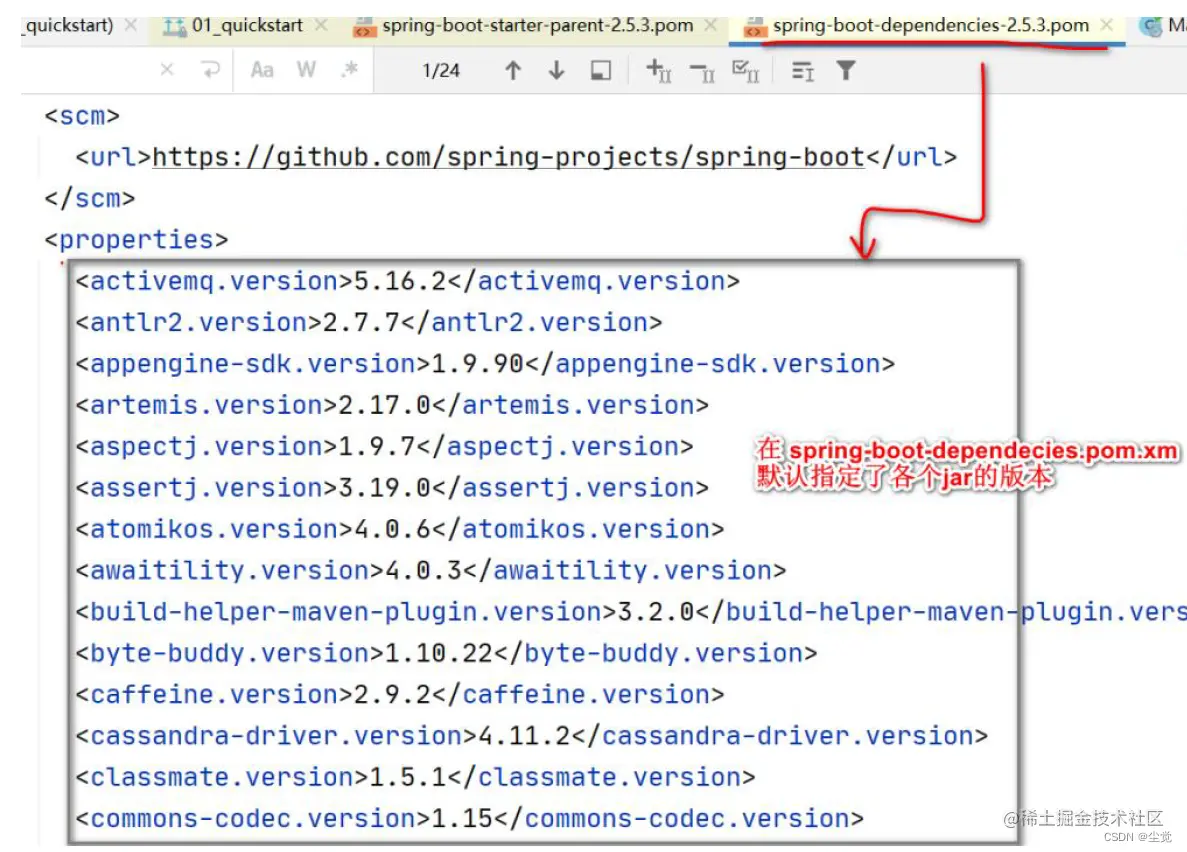Image resolution: width=1187 pixels, height=852 pixels.
Task: Click the classmate.version 1.5.1 line
Action: pyautogui.click(x=416, y=778)
